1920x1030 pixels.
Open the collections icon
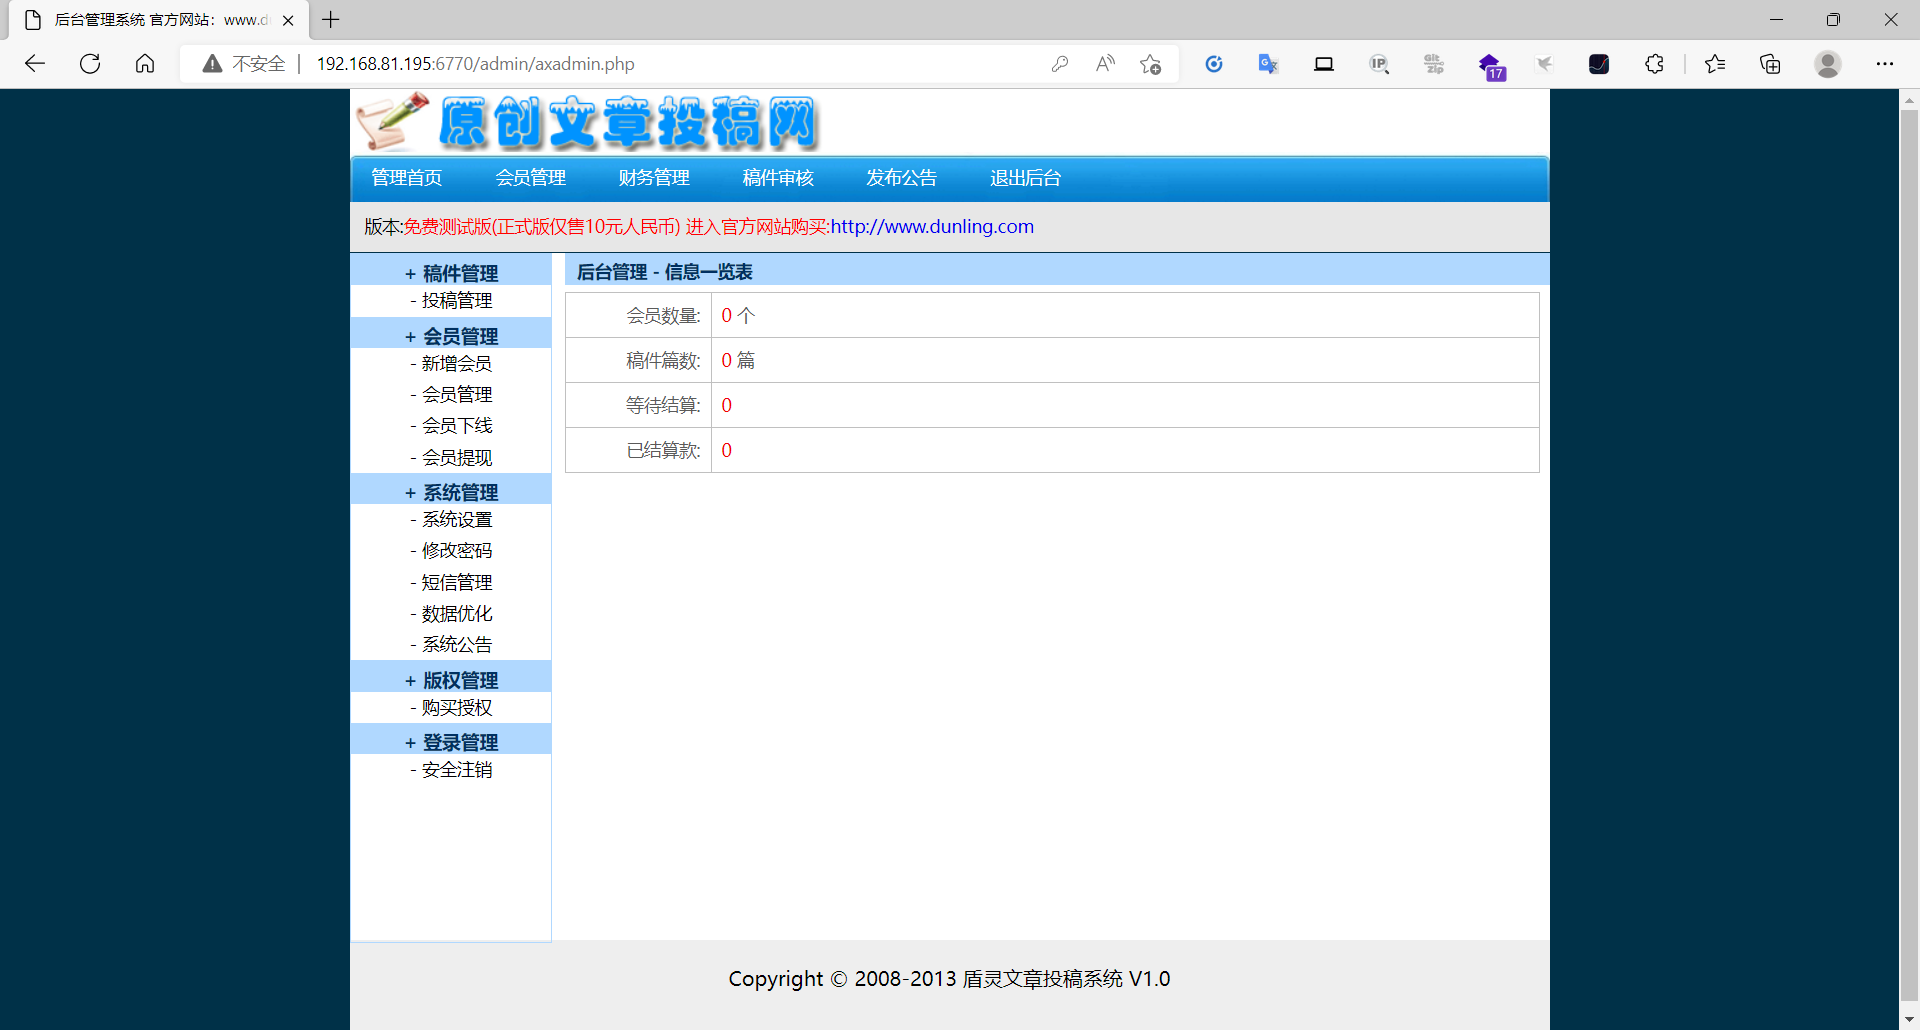[x=1770, y=64]
